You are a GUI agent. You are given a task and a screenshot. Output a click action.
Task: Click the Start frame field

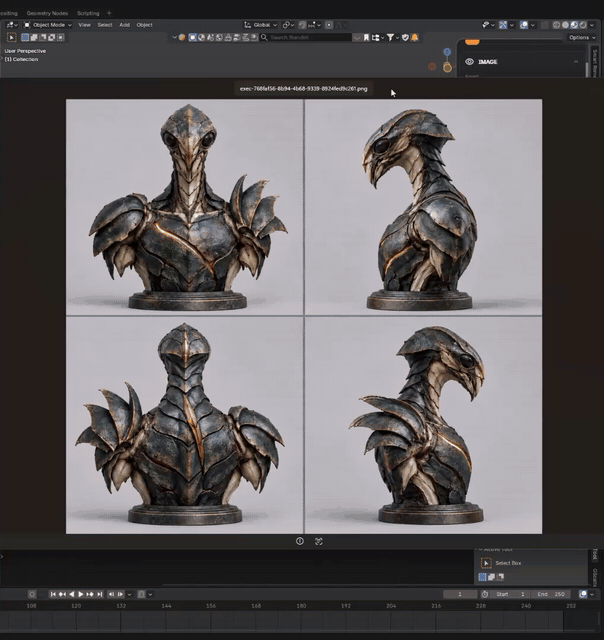tap(510, 594)
